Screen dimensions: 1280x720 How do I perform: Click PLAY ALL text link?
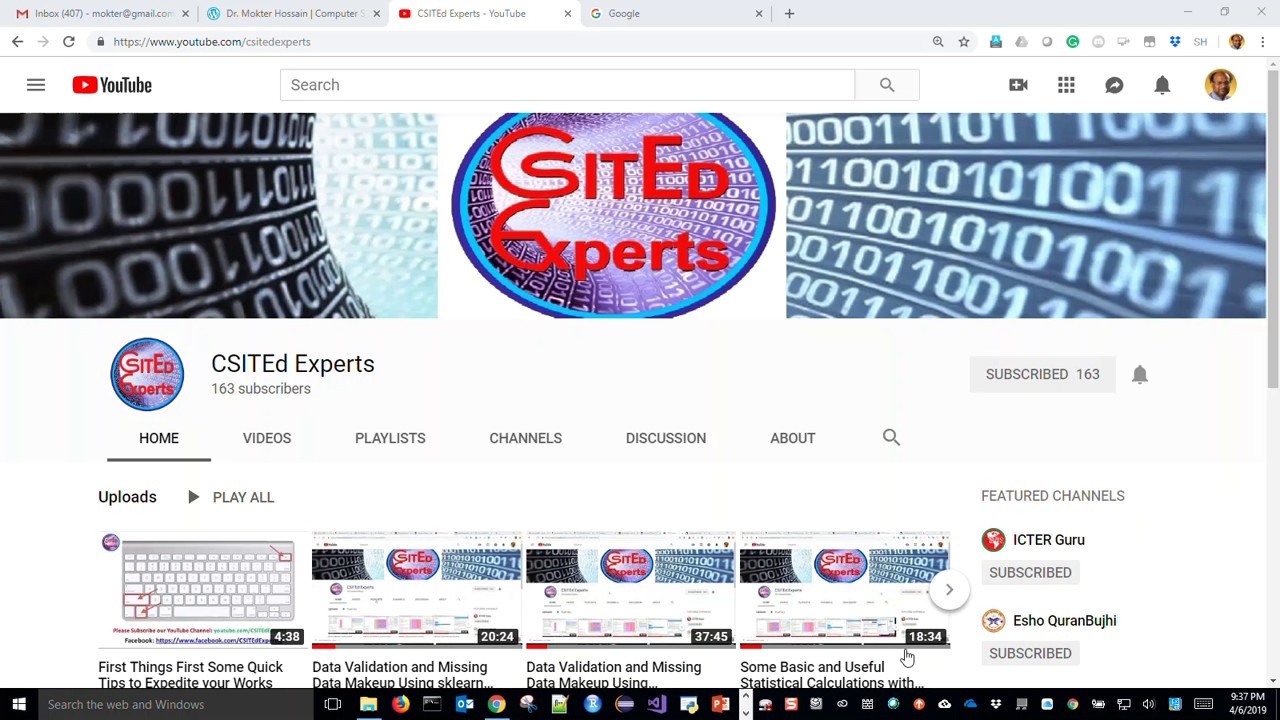pyautogui.click(x=243, y=497)
